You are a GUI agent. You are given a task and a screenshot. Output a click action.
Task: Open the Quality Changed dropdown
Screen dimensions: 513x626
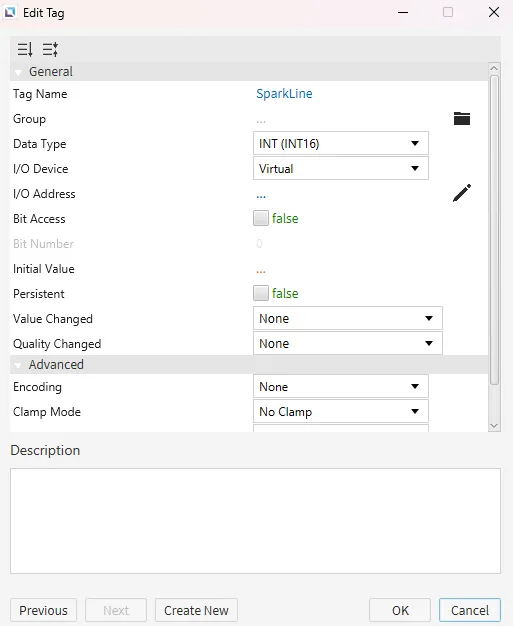[x=348, y=343]
